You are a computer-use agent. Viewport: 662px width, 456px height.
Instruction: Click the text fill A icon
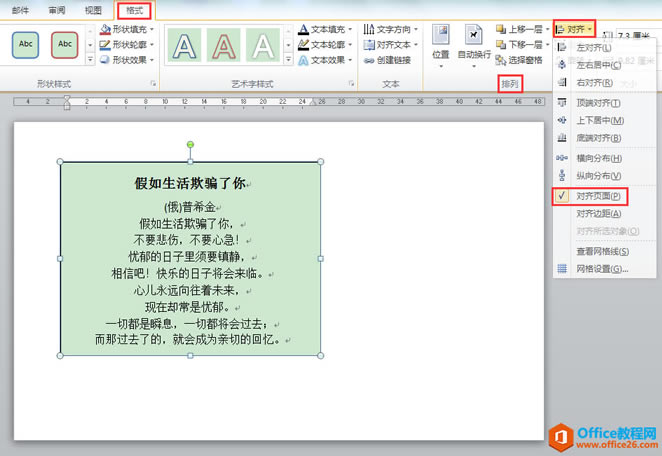click(x=303, y=29)
